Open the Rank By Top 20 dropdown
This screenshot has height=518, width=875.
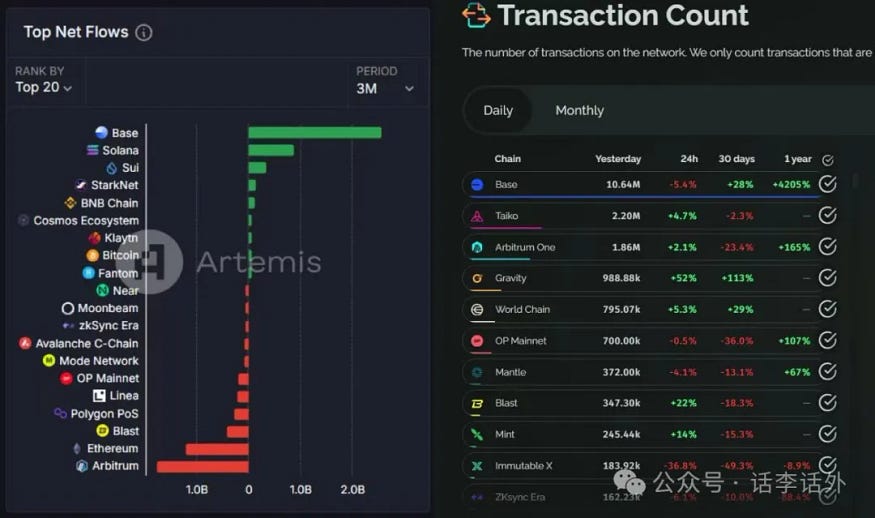point(44,87)
